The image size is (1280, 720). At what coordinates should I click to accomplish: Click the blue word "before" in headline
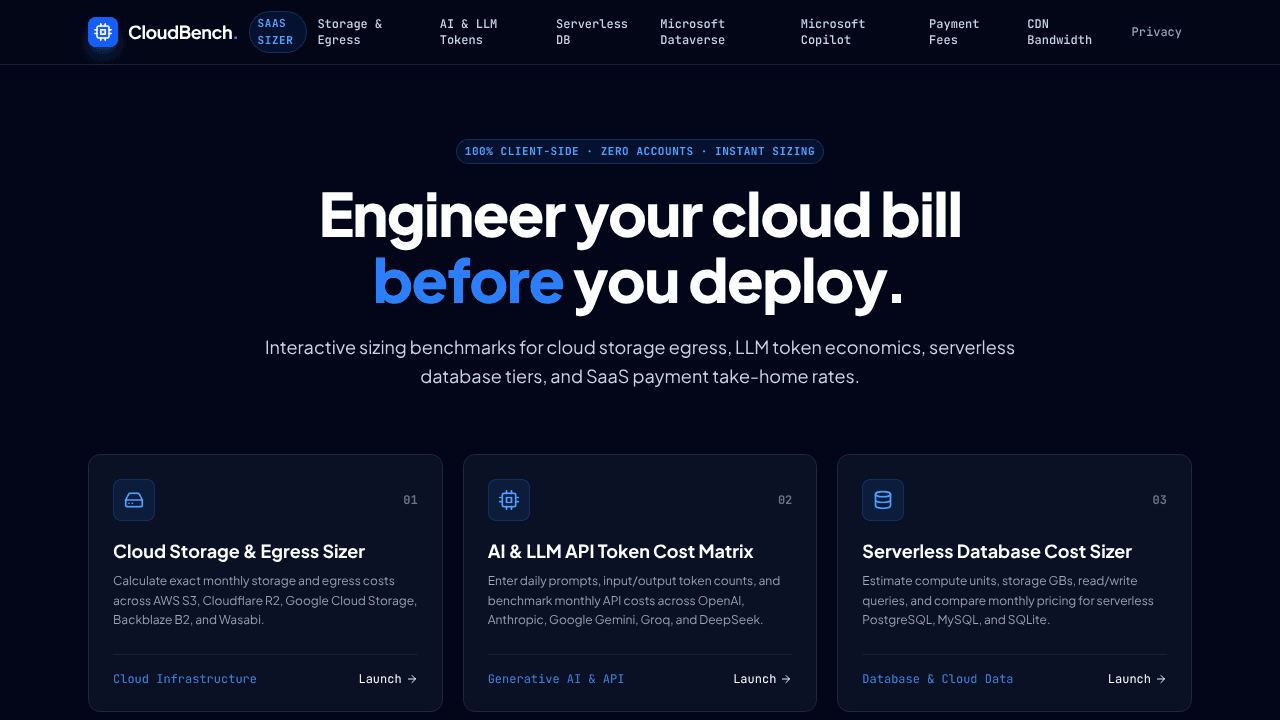tap(468, 281)
